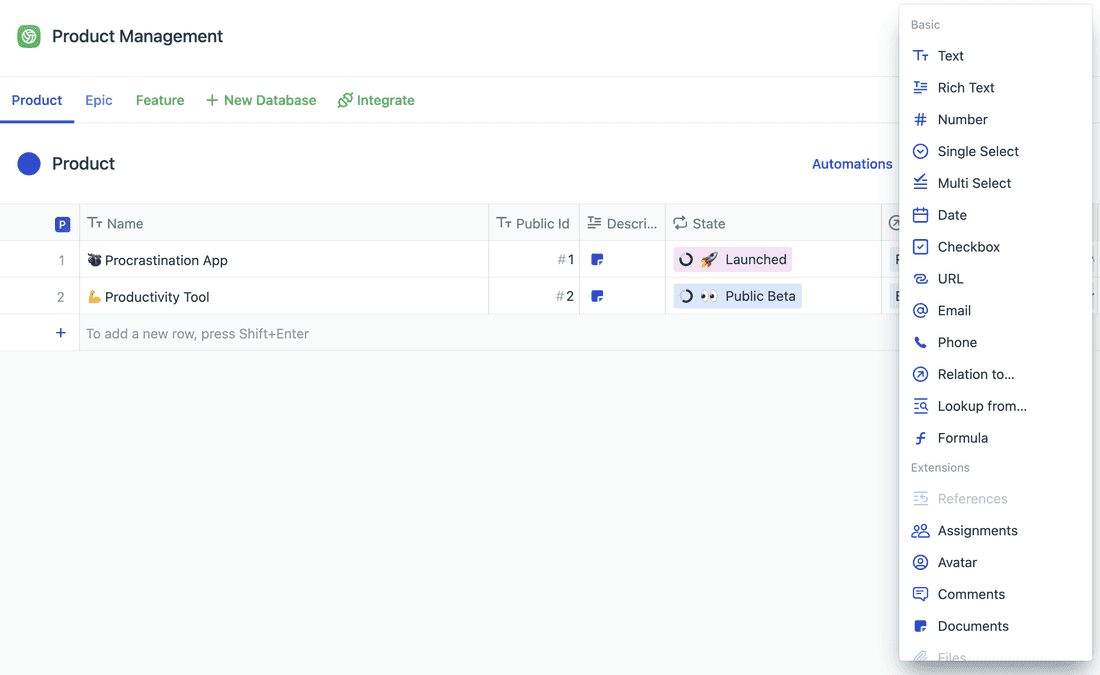This screenshot has width=1100, height=675.
Task: Click the add new row input field
Action: [400, 333]
